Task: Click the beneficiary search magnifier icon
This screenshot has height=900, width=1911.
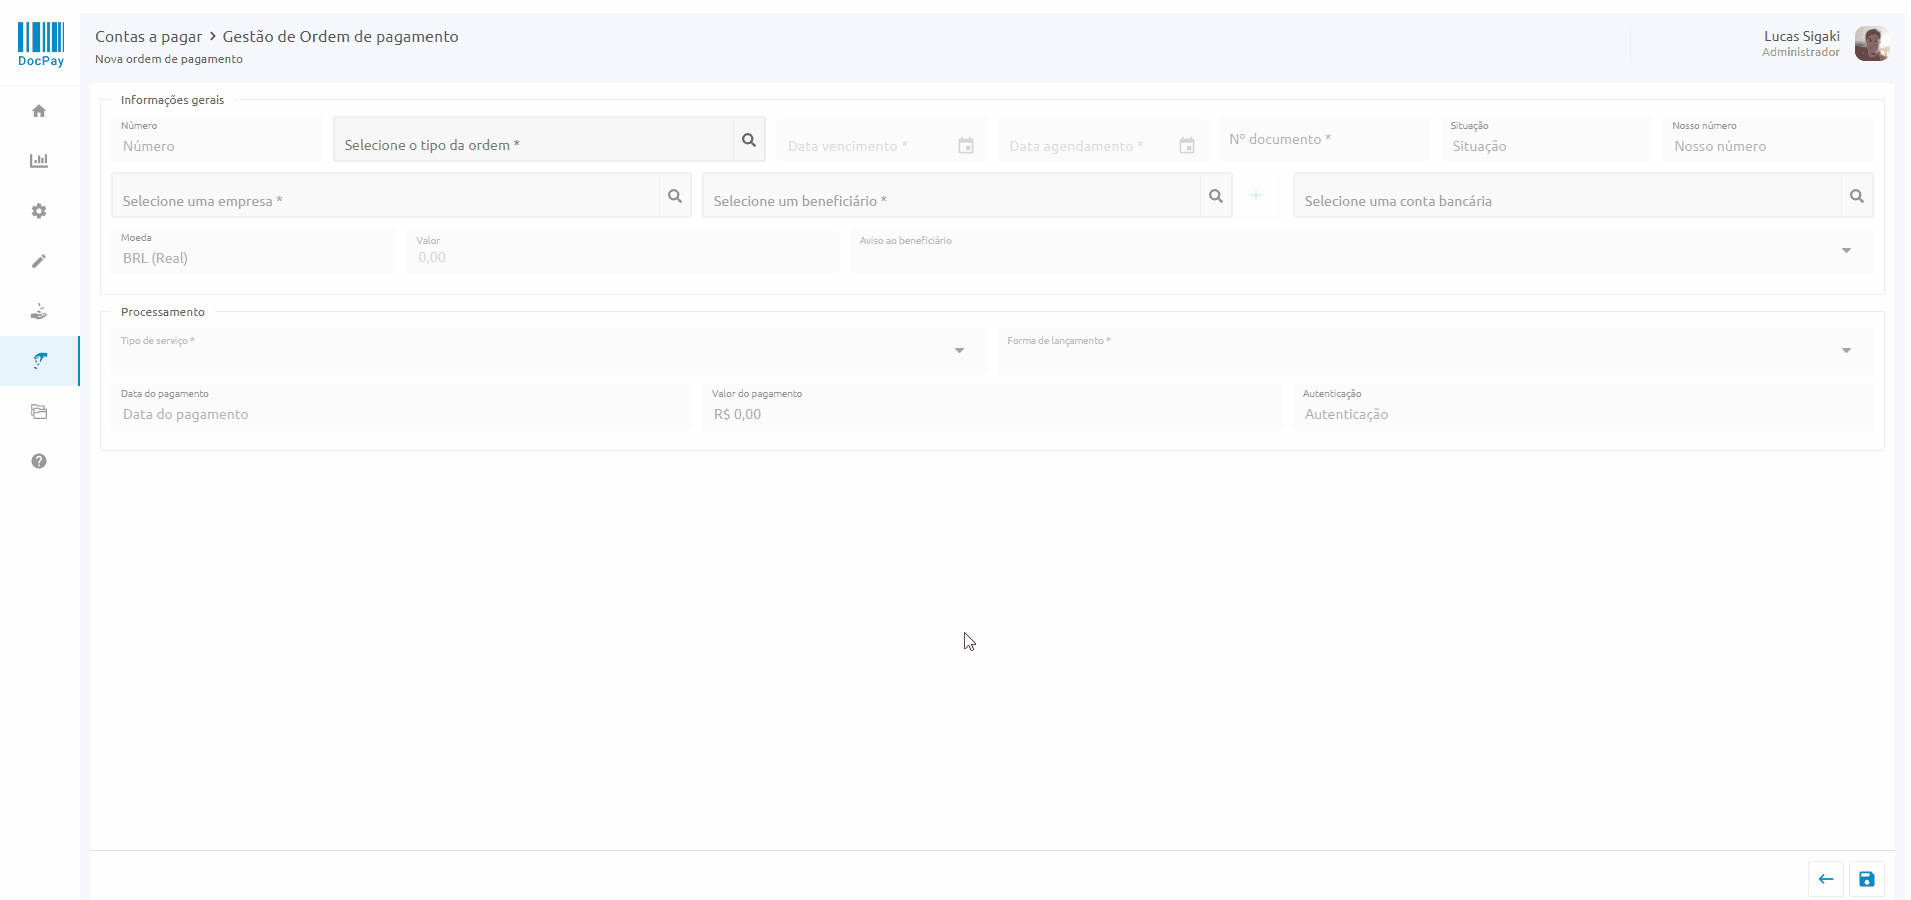Action: coord(1216,196)
